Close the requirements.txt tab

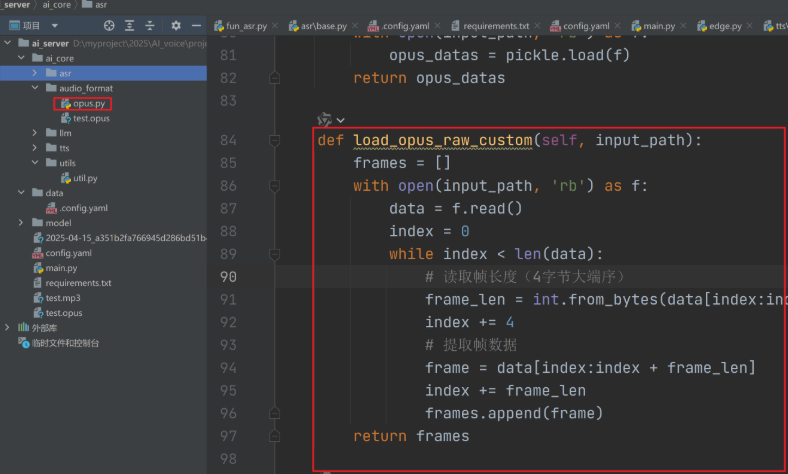click(537, 26)
